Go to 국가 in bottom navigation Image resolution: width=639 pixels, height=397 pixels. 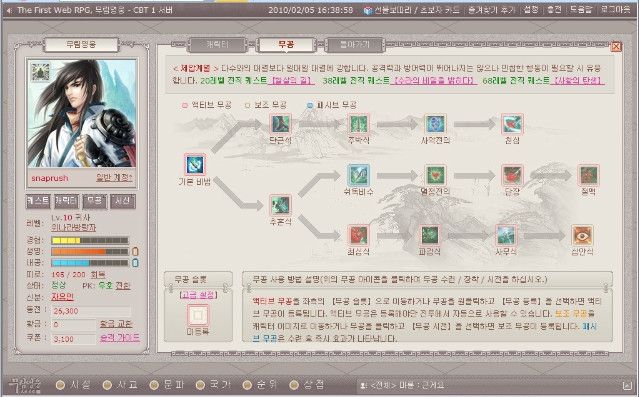(213, 384)
